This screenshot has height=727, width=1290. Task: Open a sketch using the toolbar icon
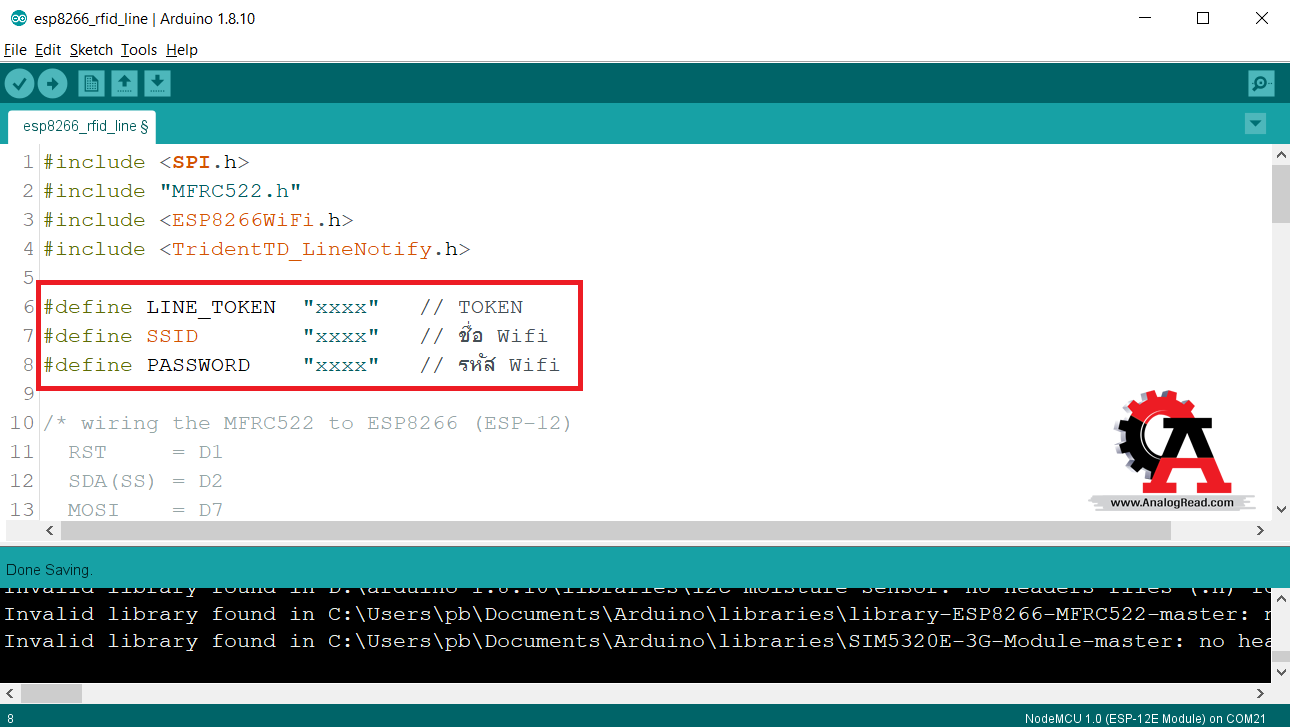click(x=124, y=83)
